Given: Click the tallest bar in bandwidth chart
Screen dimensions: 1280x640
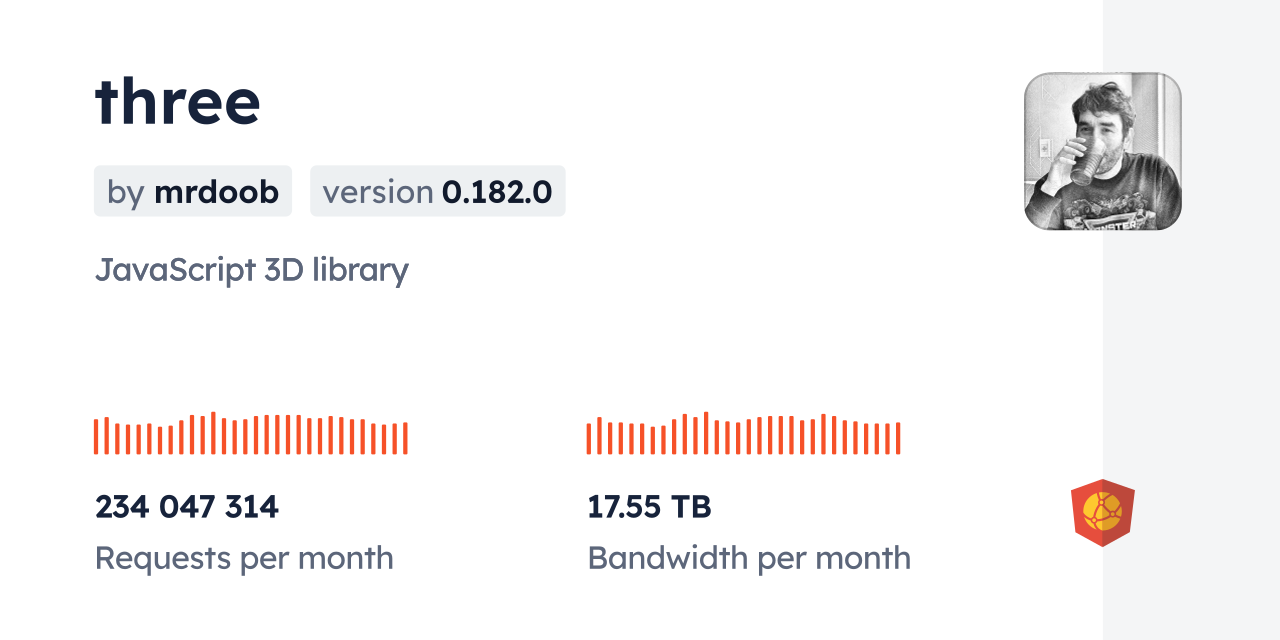Looking at the screenshot, I should pyautogui.click(x=706, y=433).
